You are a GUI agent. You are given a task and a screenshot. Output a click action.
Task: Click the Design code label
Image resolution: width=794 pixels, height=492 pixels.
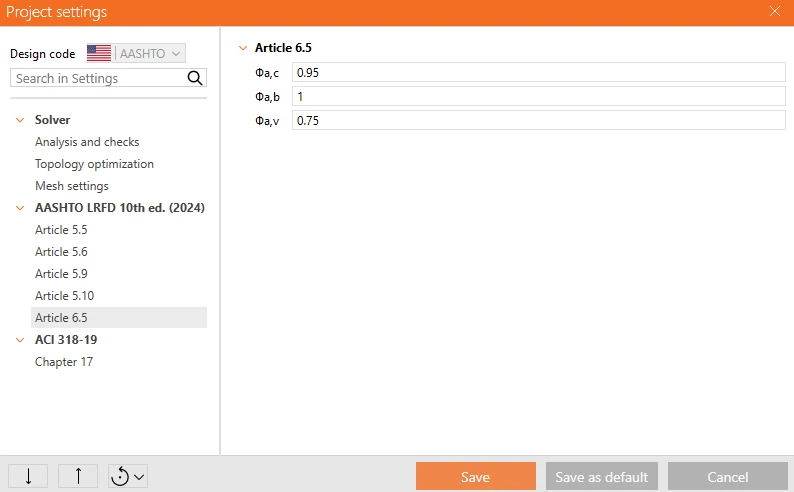pos(43,54)
